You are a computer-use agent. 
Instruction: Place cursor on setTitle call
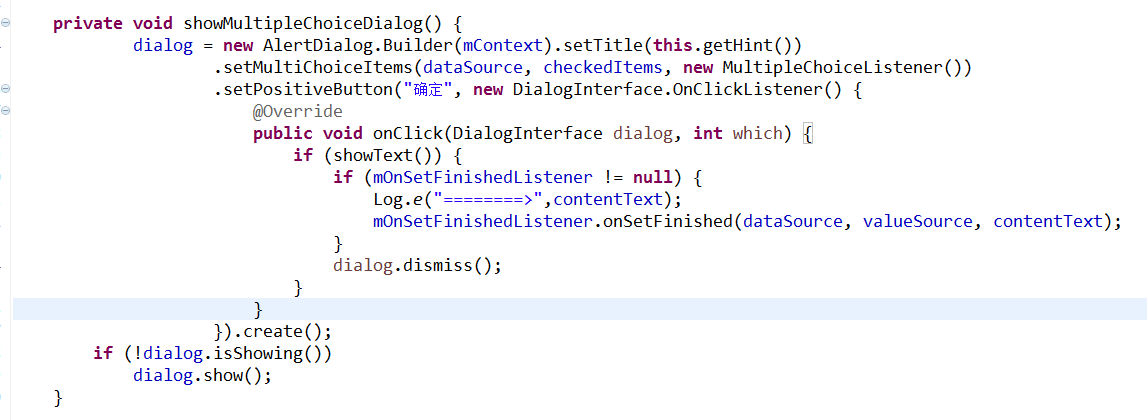(602, 45)
